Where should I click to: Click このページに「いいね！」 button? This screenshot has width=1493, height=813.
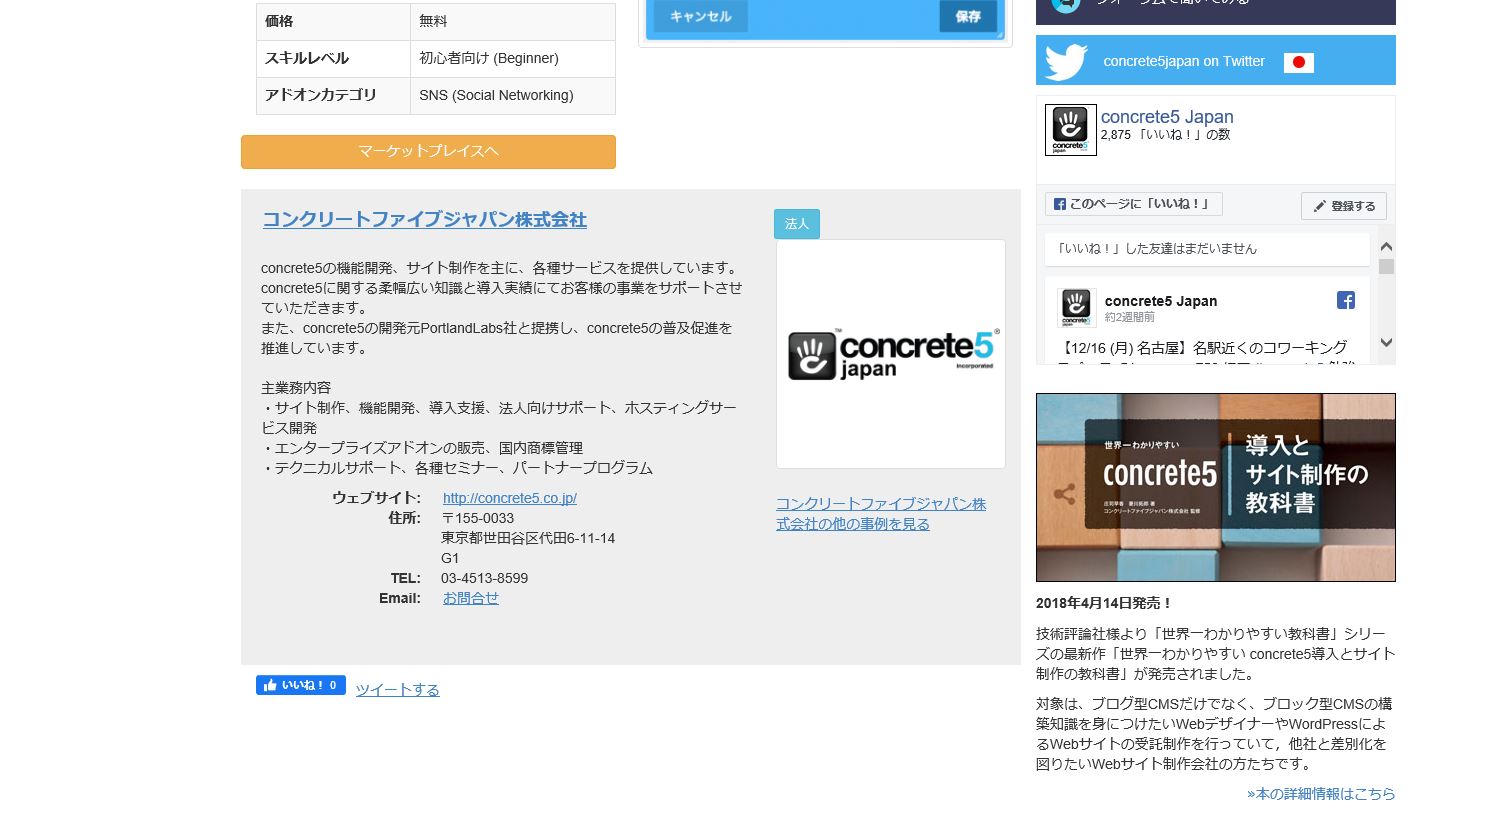click(1134, 204)
